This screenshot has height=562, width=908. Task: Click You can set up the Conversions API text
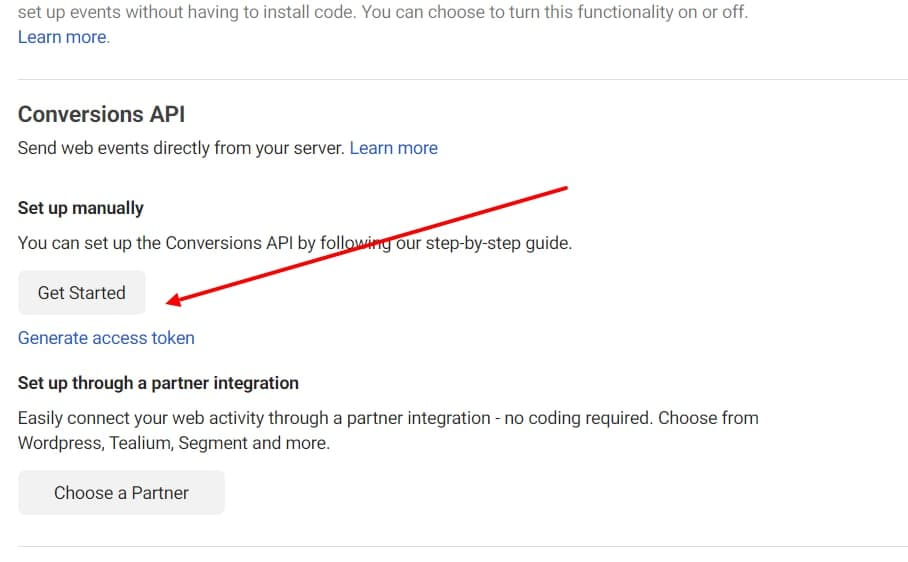[160, 243]
